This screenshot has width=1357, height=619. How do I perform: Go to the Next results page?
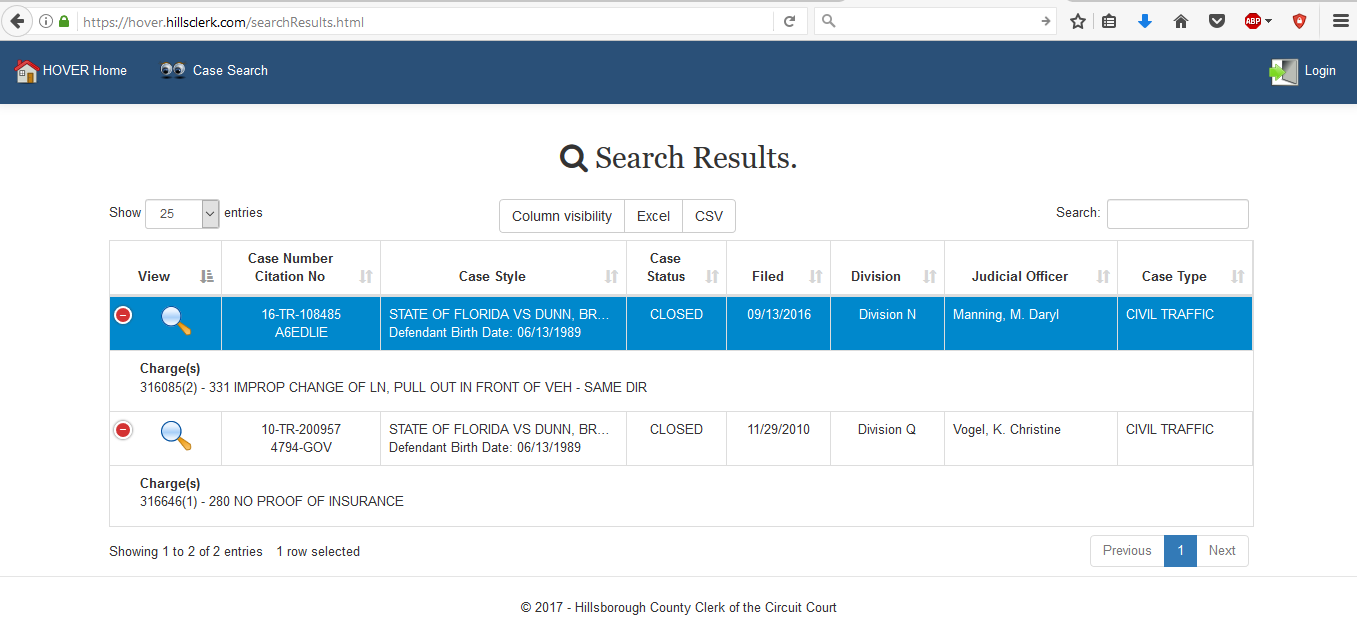pyautogui.click(x=1222, y=551)
